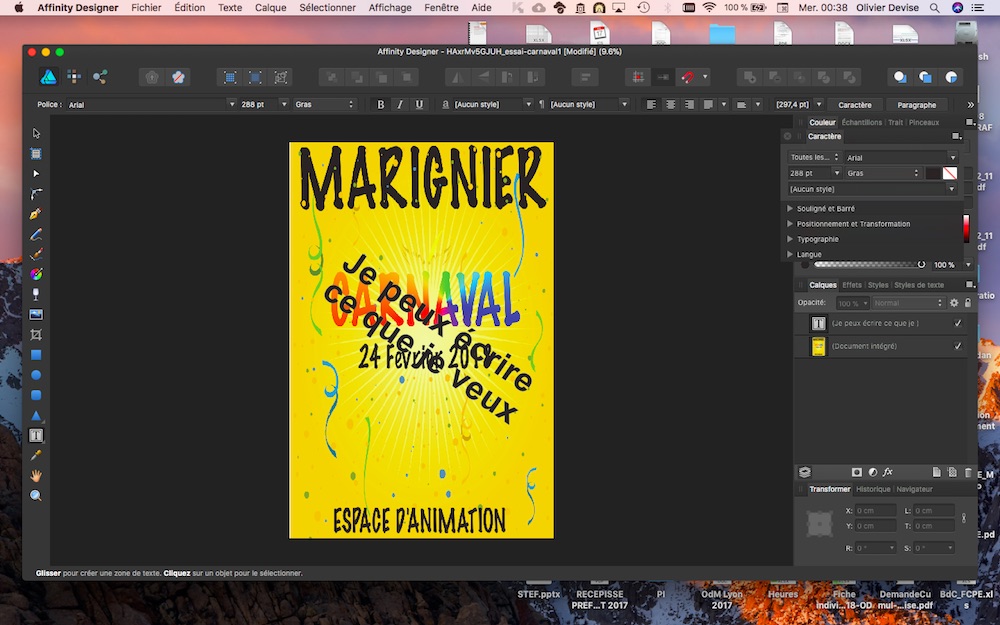
Task: Open the Navigateur panel tab
Action: click(914, 489)
